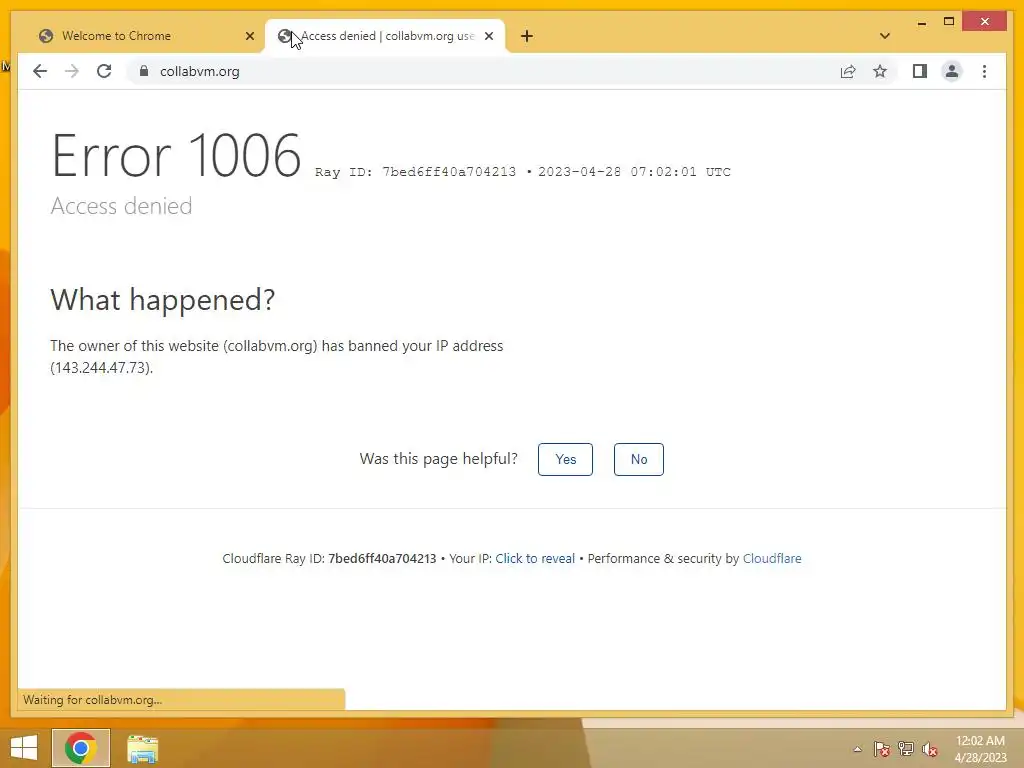Image resolution: width=1024 pixels, height=768 pixels.
Task: Expand the tab search chevron
Action: (x=885, y=36)
